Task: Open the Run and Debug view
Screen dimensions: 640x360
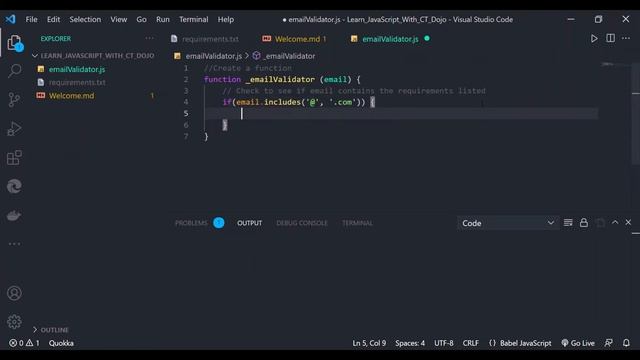Action: [14, 129]
